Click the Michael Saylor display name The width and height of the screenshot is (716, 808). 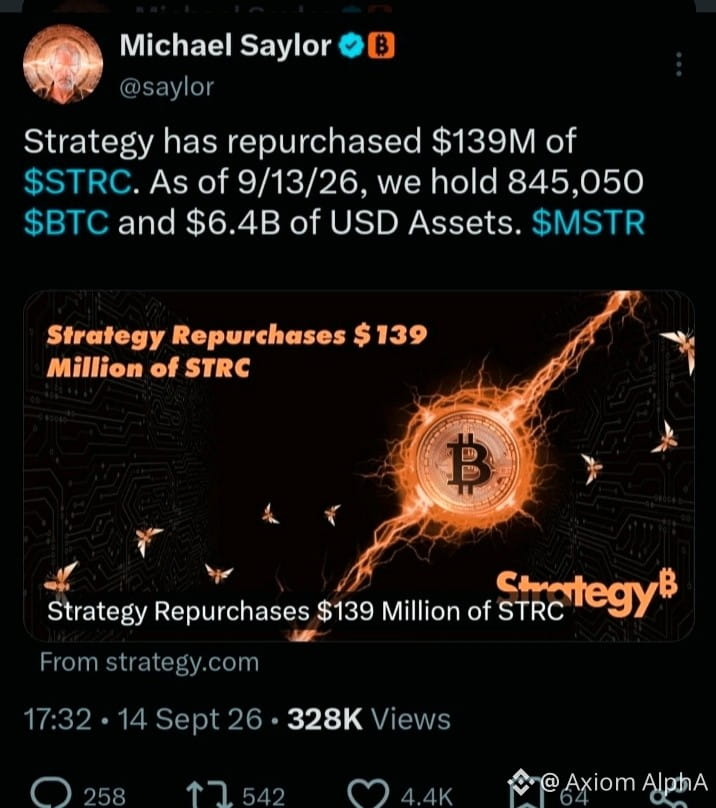(x=225, y=45)
